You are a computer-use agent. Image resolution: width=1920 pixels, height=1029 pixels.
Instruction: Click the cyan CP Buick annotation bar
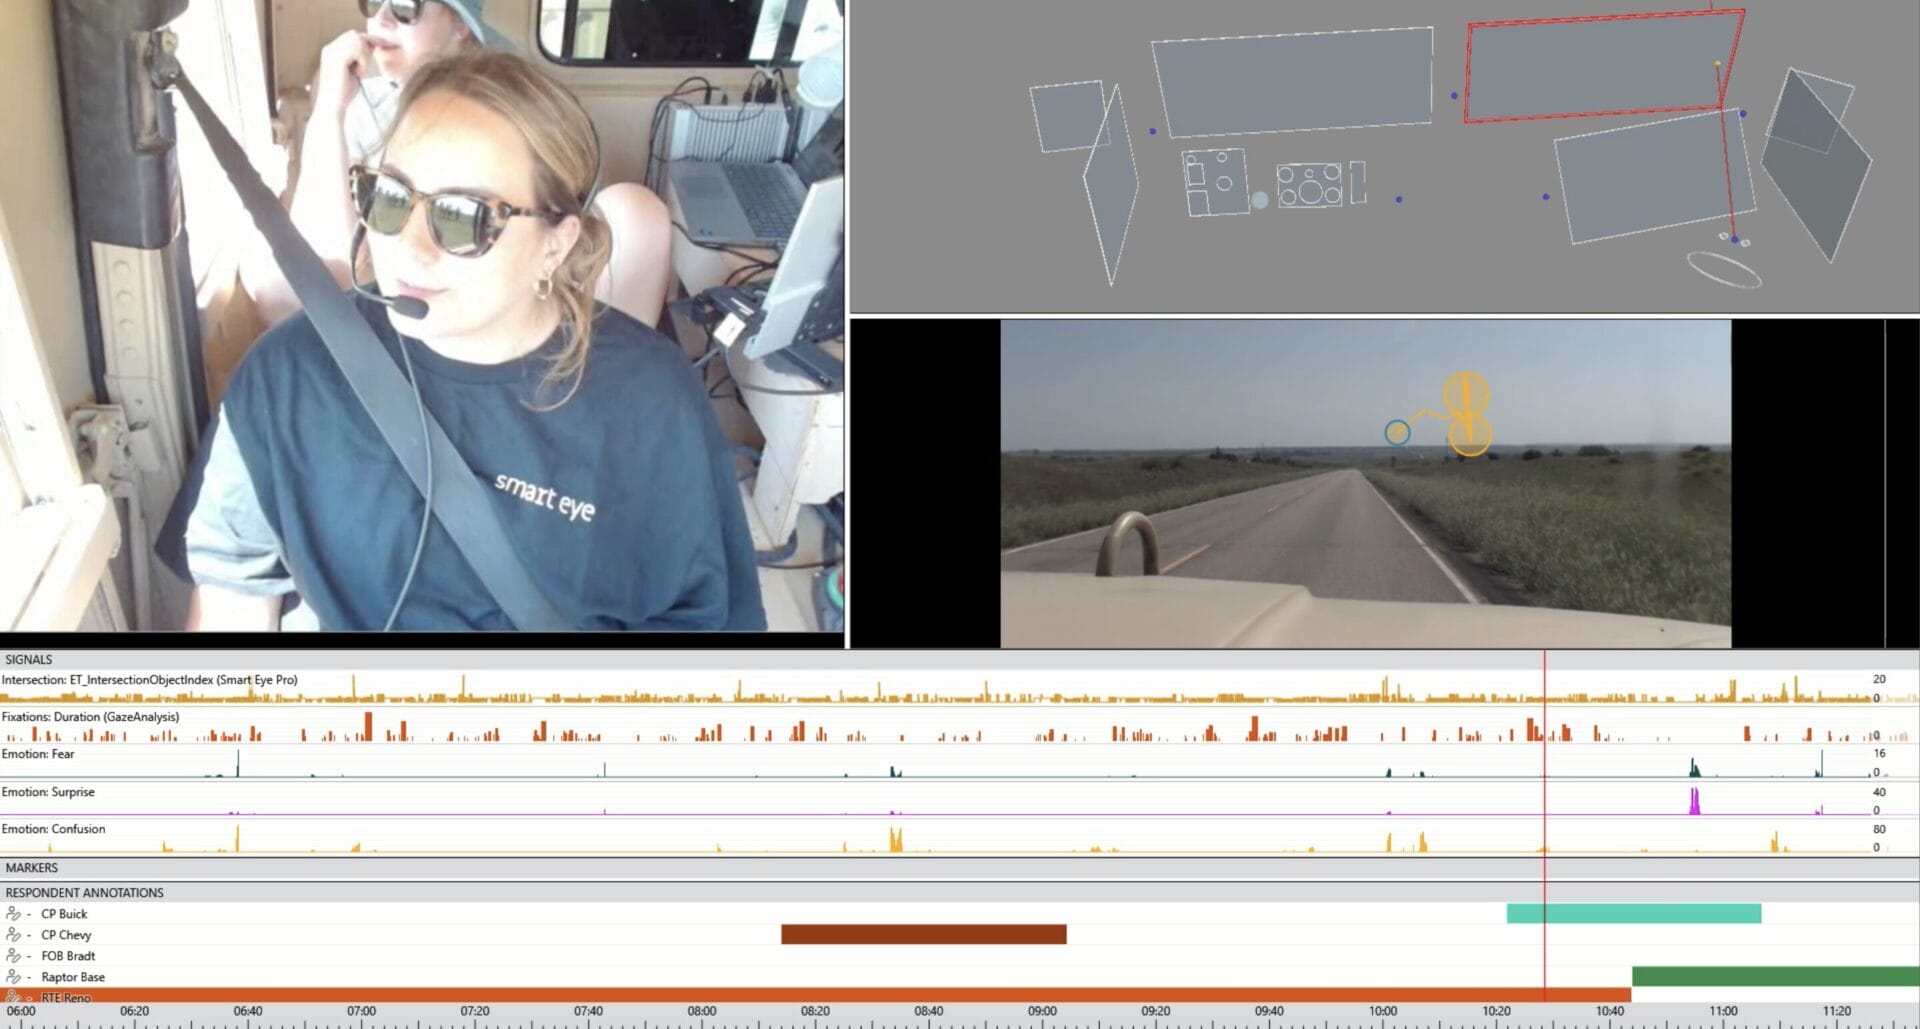(x=1633, y=912)
